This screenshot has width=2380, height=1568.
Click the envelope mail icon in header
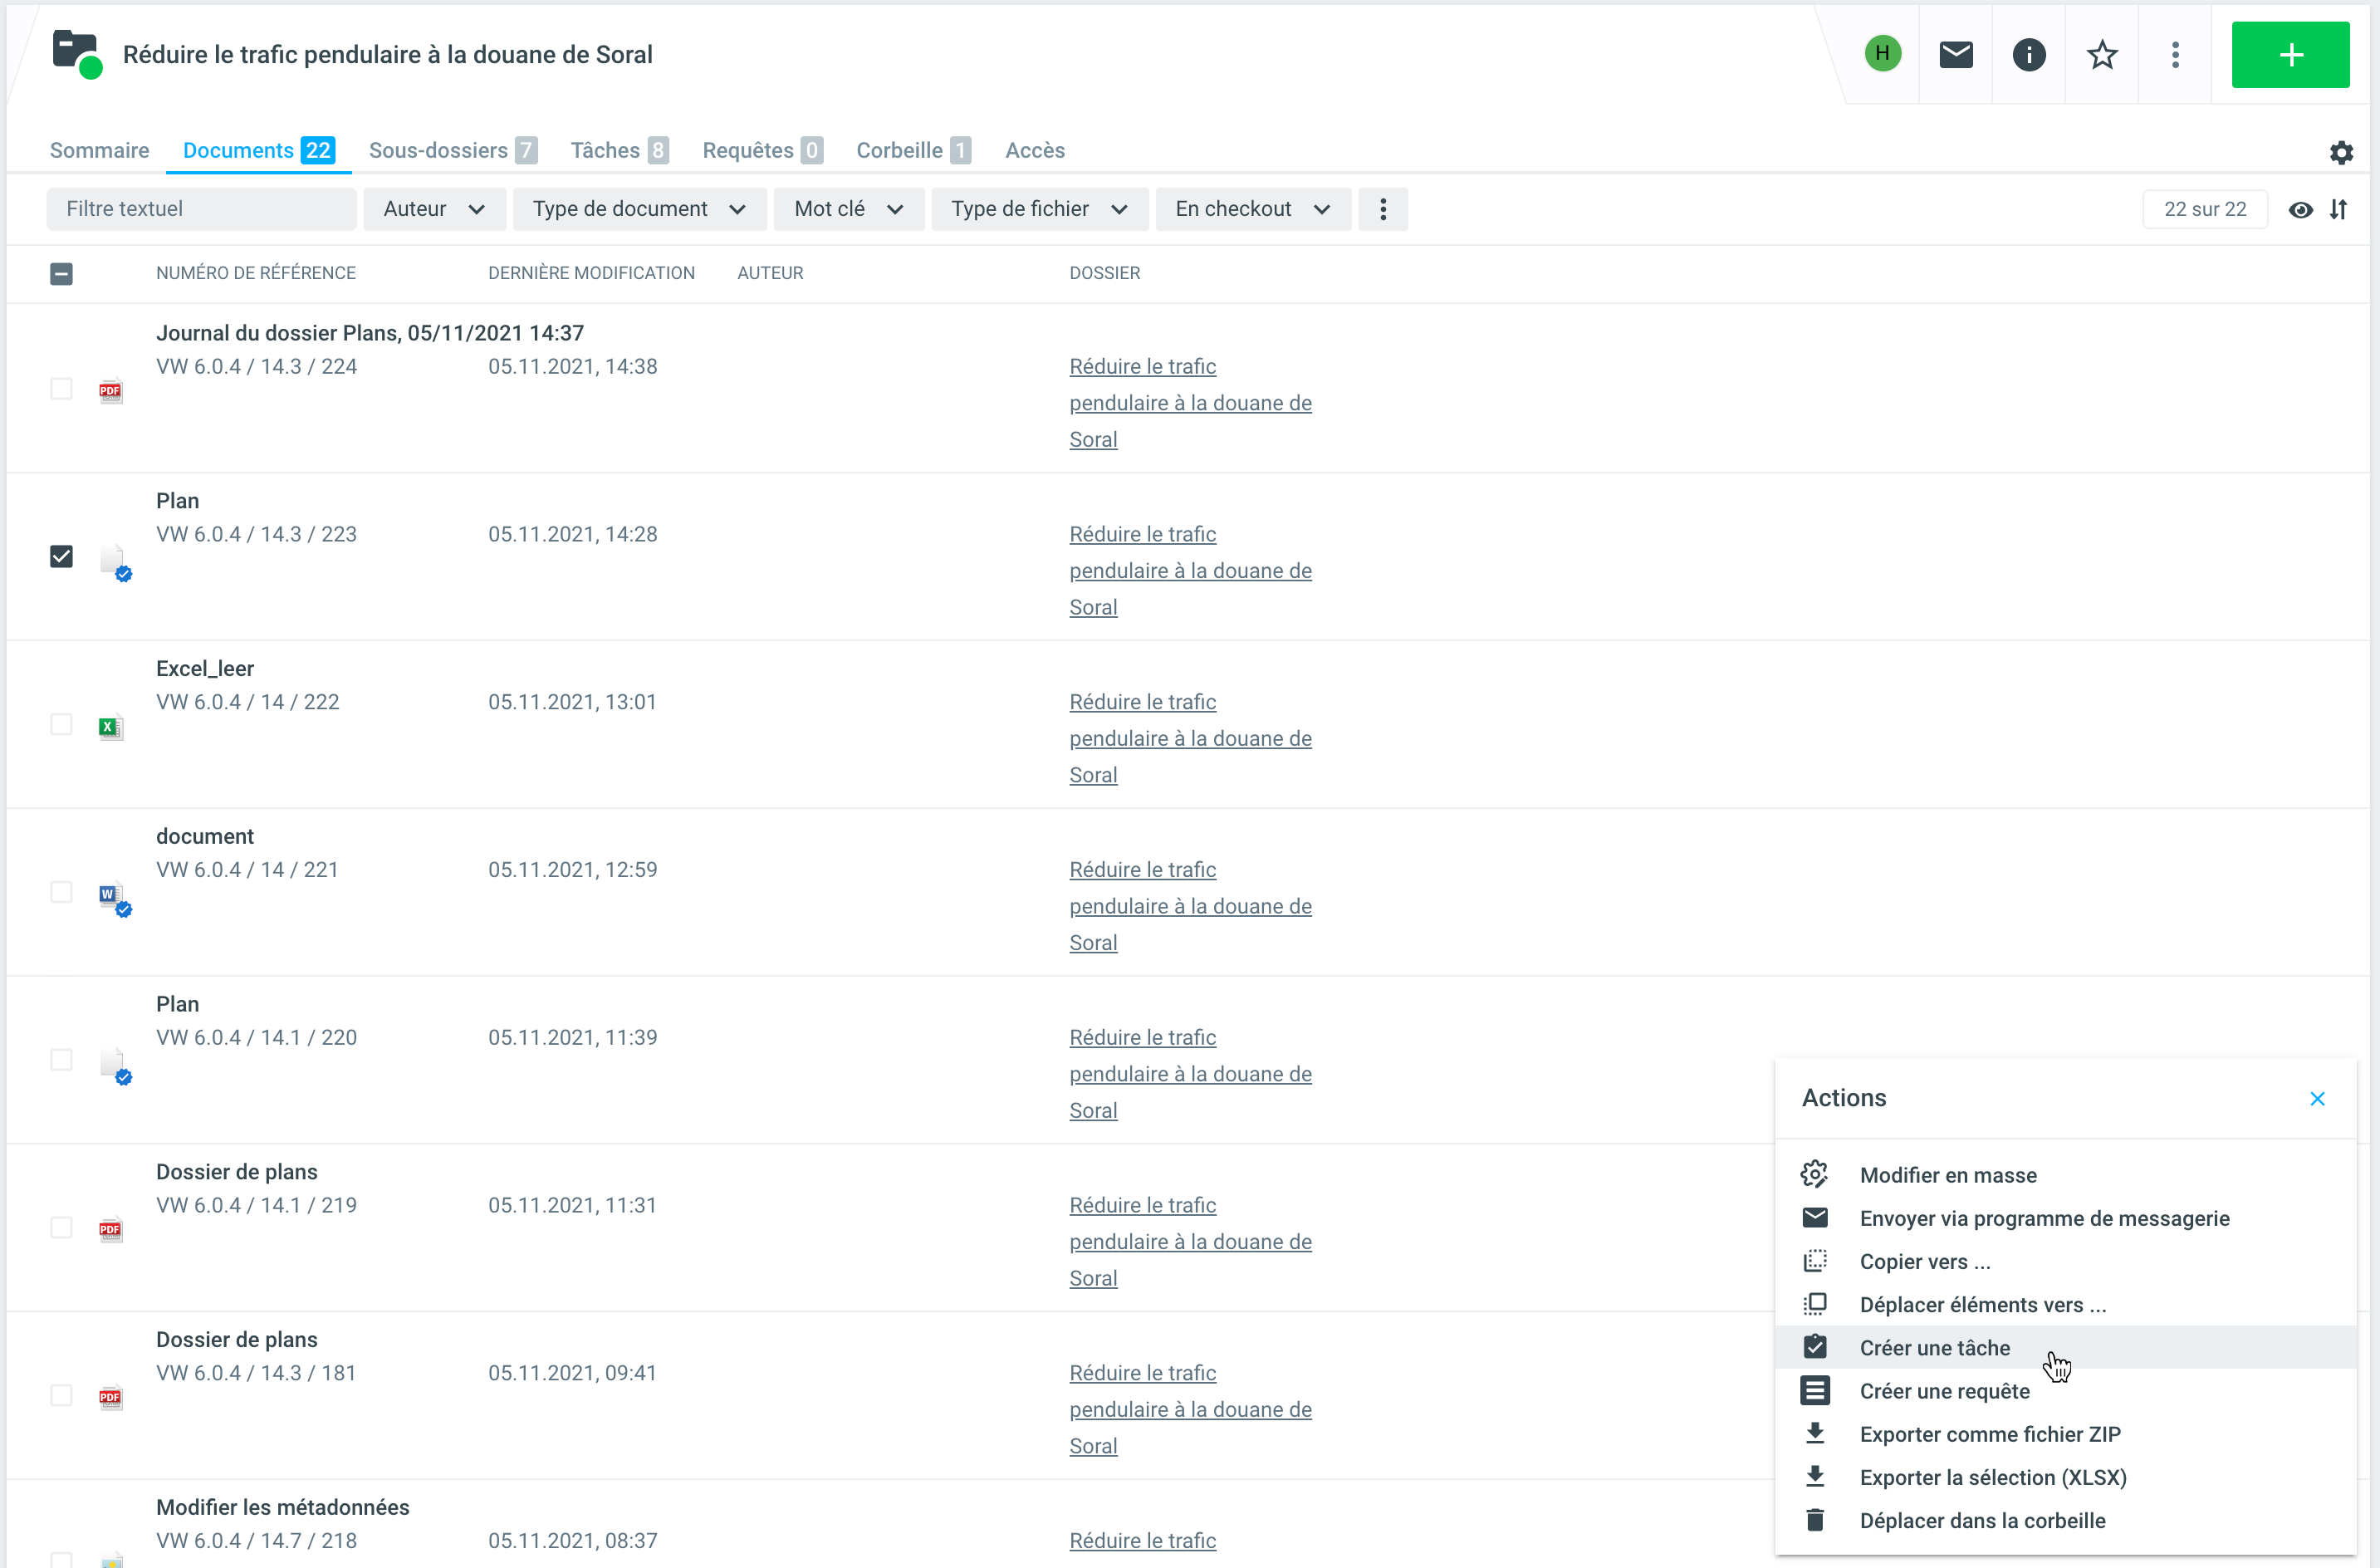1955,54
